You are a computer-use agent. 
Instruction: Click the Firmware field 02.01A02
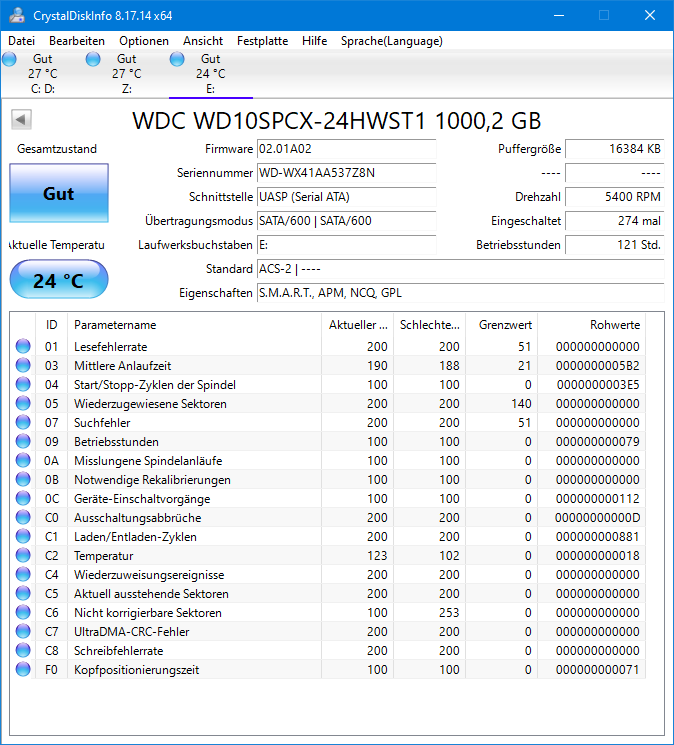point(346,149)
